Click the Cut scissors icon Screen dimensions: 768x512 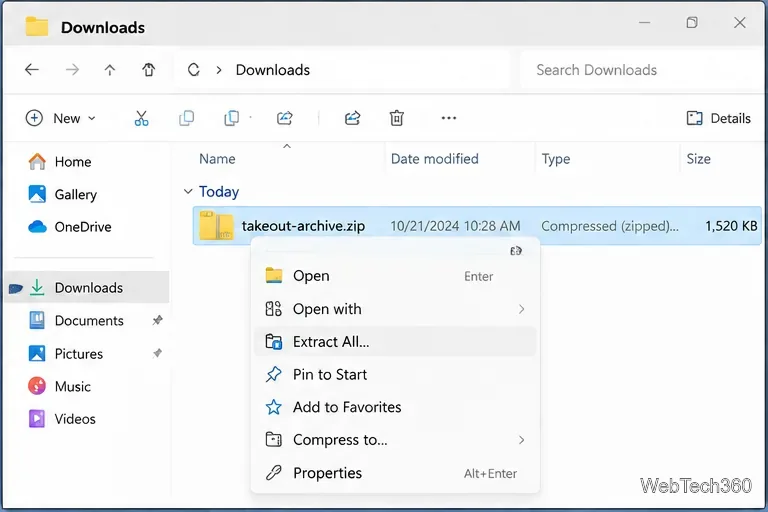pos(141,118)
